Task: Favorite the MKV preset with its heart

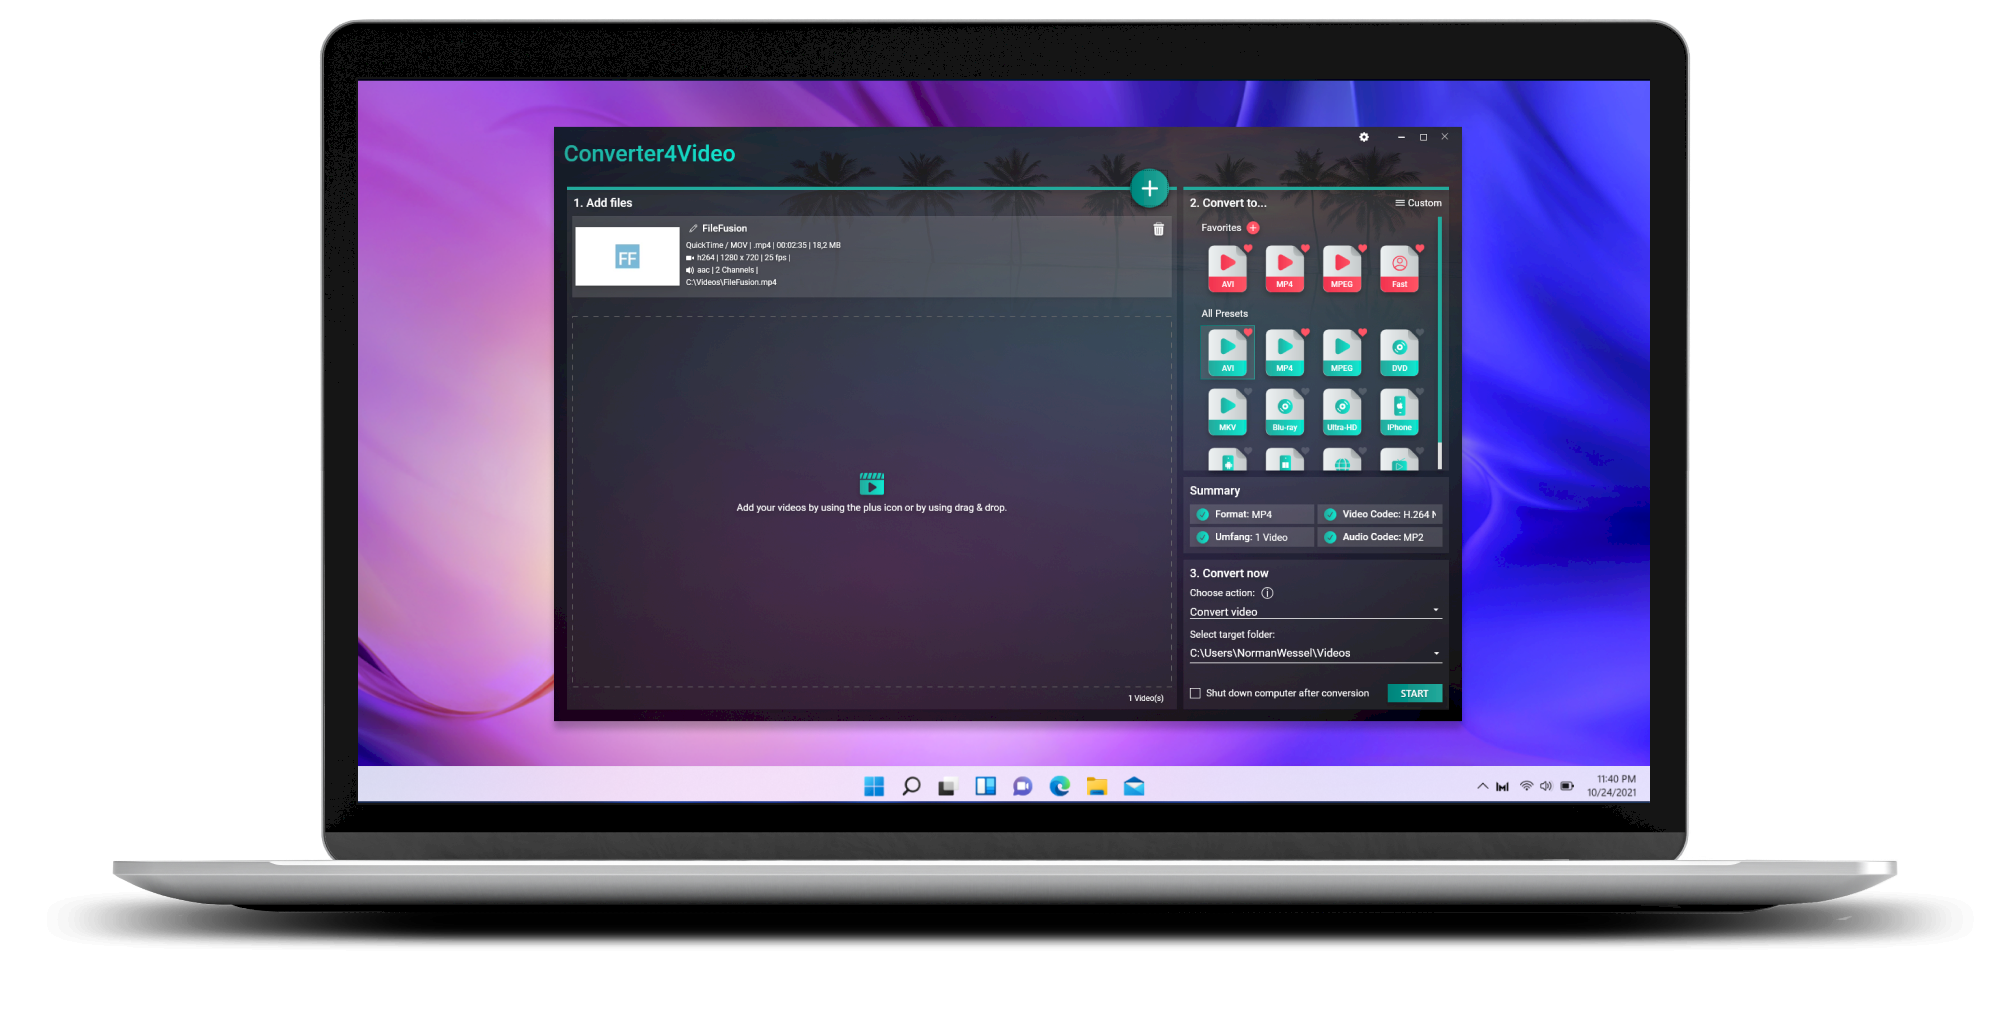Action: click(1248, 391)
